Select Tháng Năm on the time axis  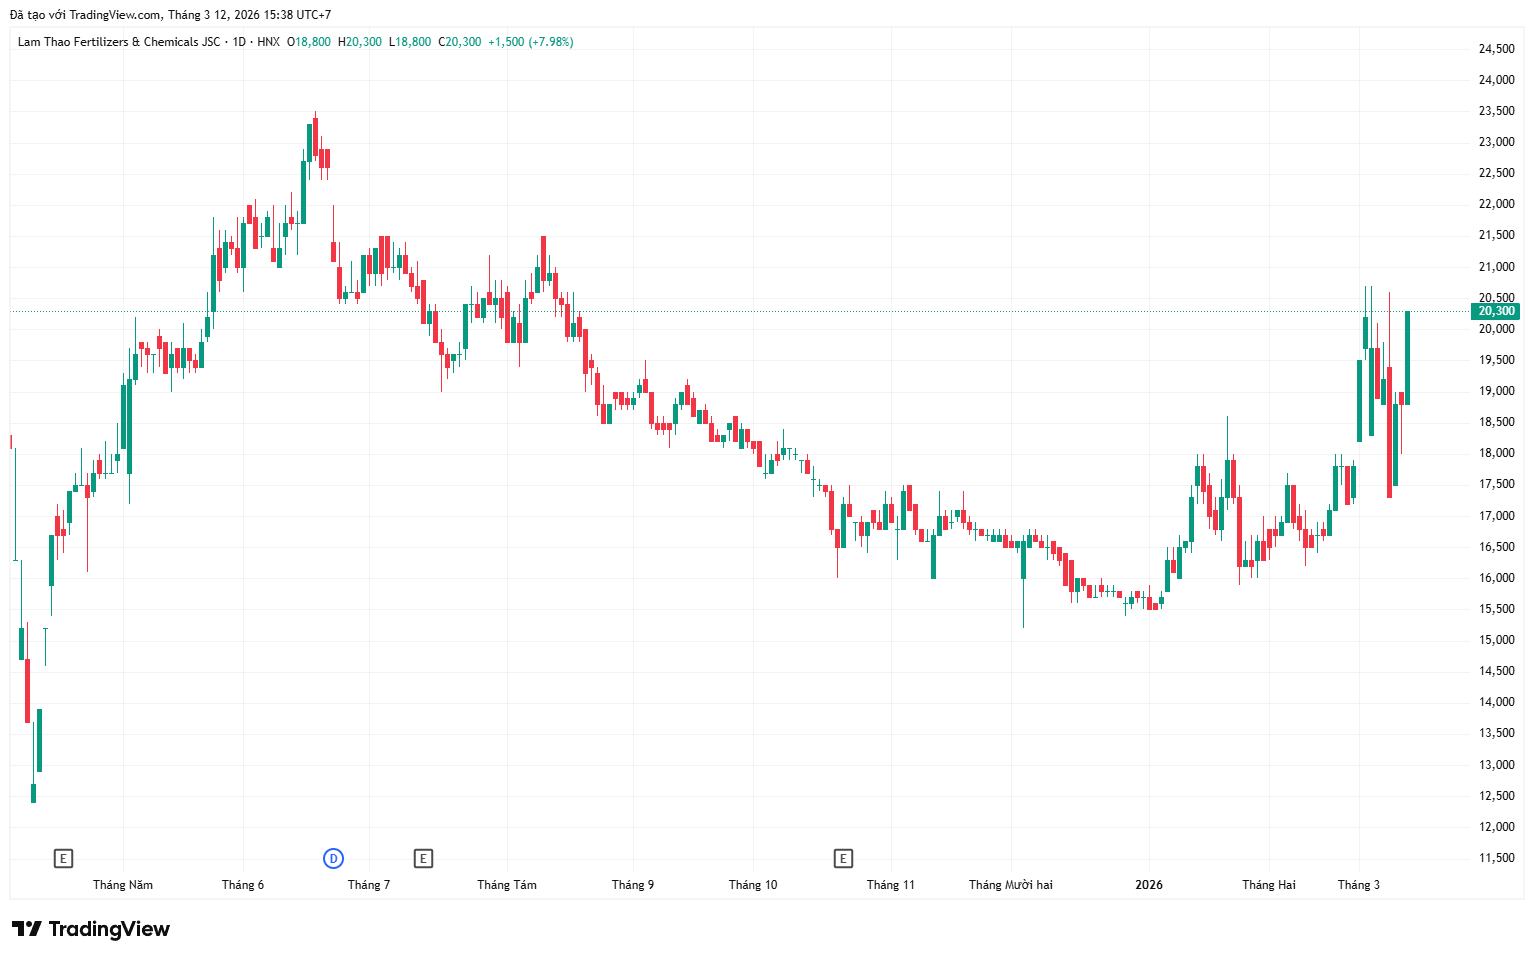(123, 885)
